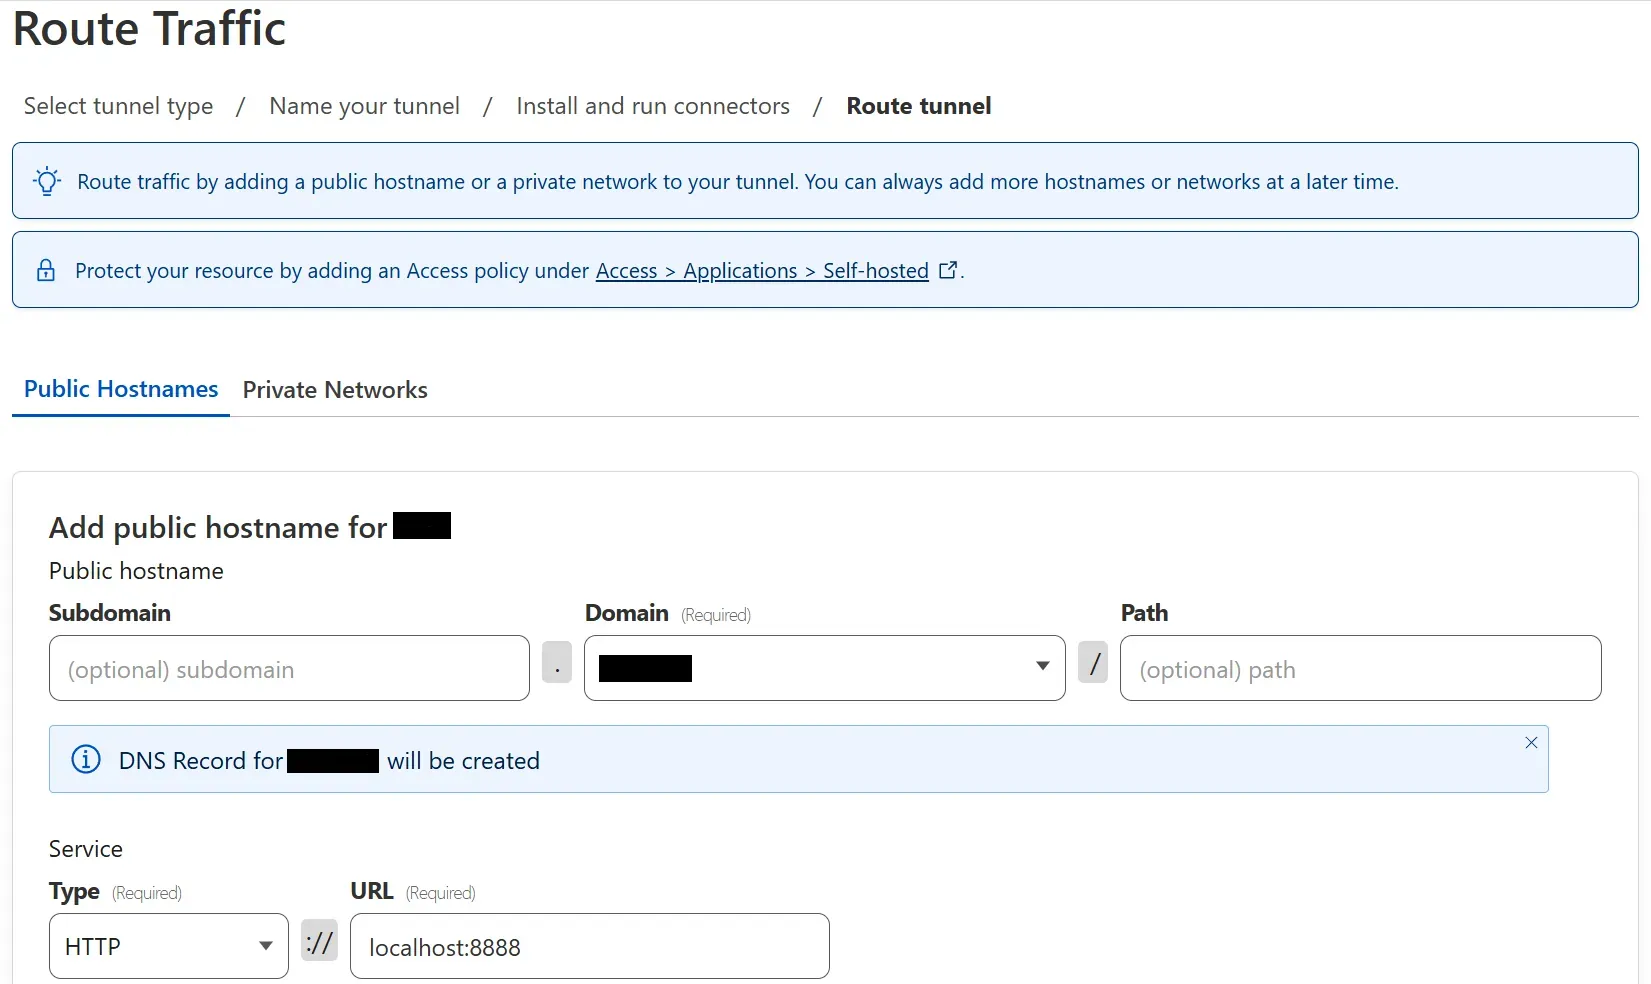Viewport: 1651px width, 984px height.
Task: Click the lightbulb tip icon
Action: click(47, 181)
